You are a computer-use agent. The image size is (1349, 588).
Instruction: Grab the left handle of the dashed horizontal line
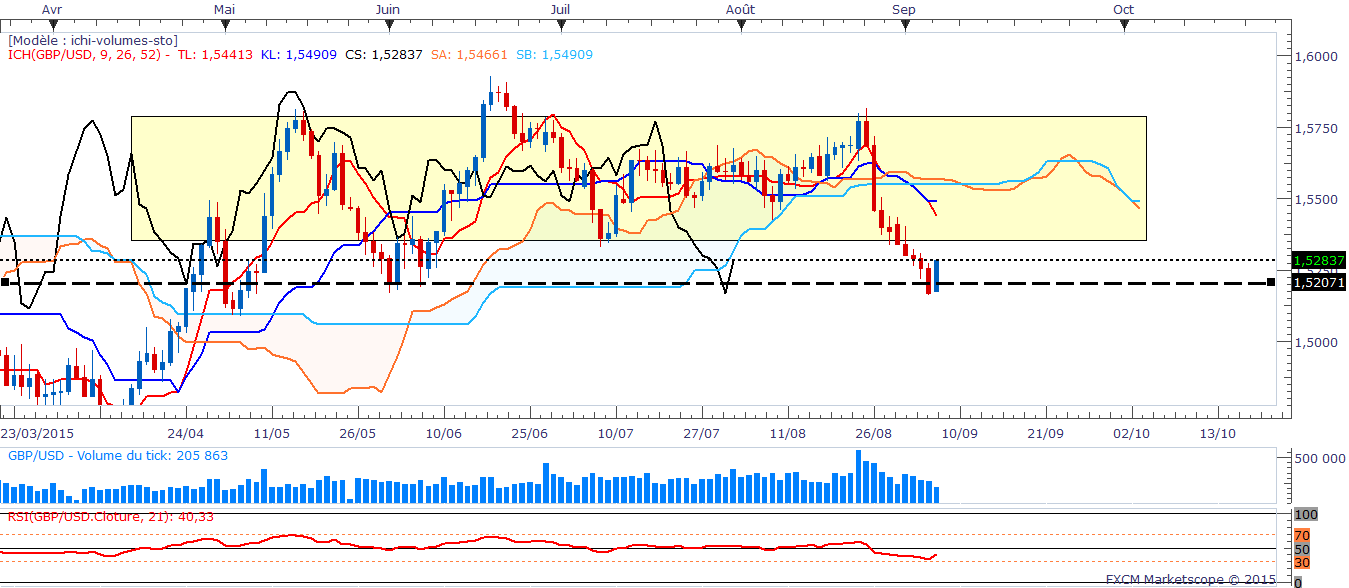(x=5, y=283)
